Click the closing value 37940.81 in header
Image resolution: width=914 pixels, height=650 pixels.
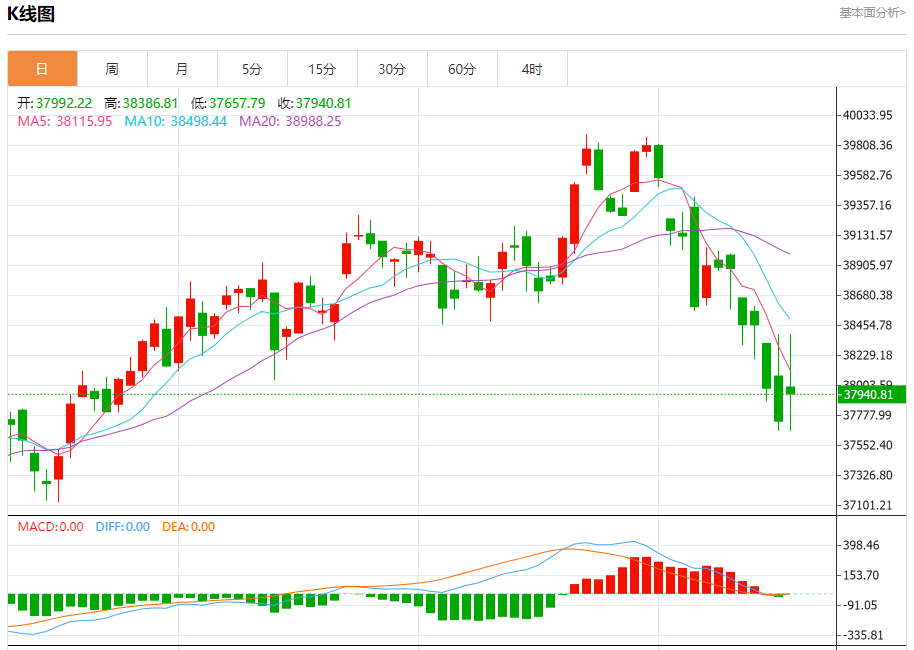click(324, 103)
